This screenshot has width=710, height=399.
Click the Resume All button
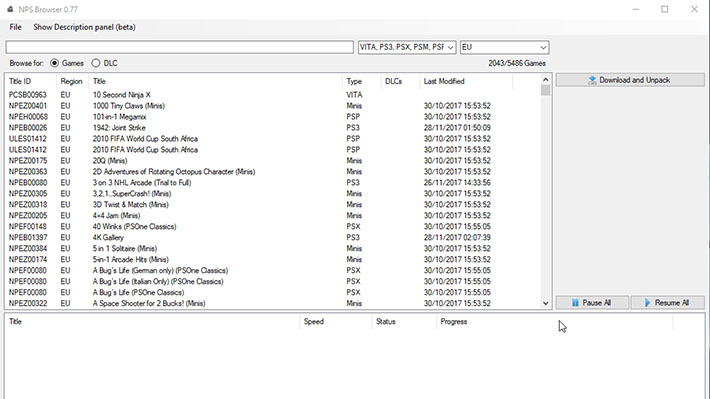pyautogui.click(x=667, y=303)
